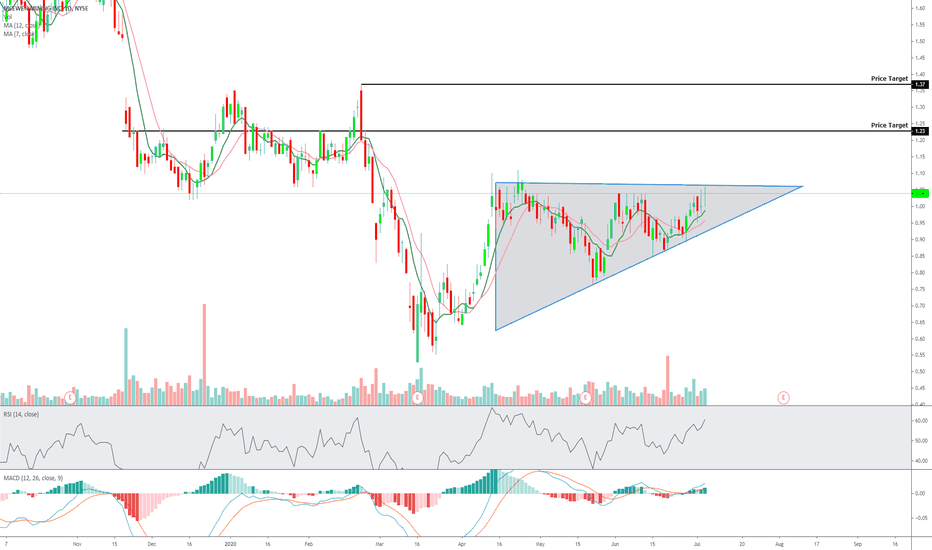932x550 pixels.
Task: Click the May label on the time axis
Action: [540, 543]
